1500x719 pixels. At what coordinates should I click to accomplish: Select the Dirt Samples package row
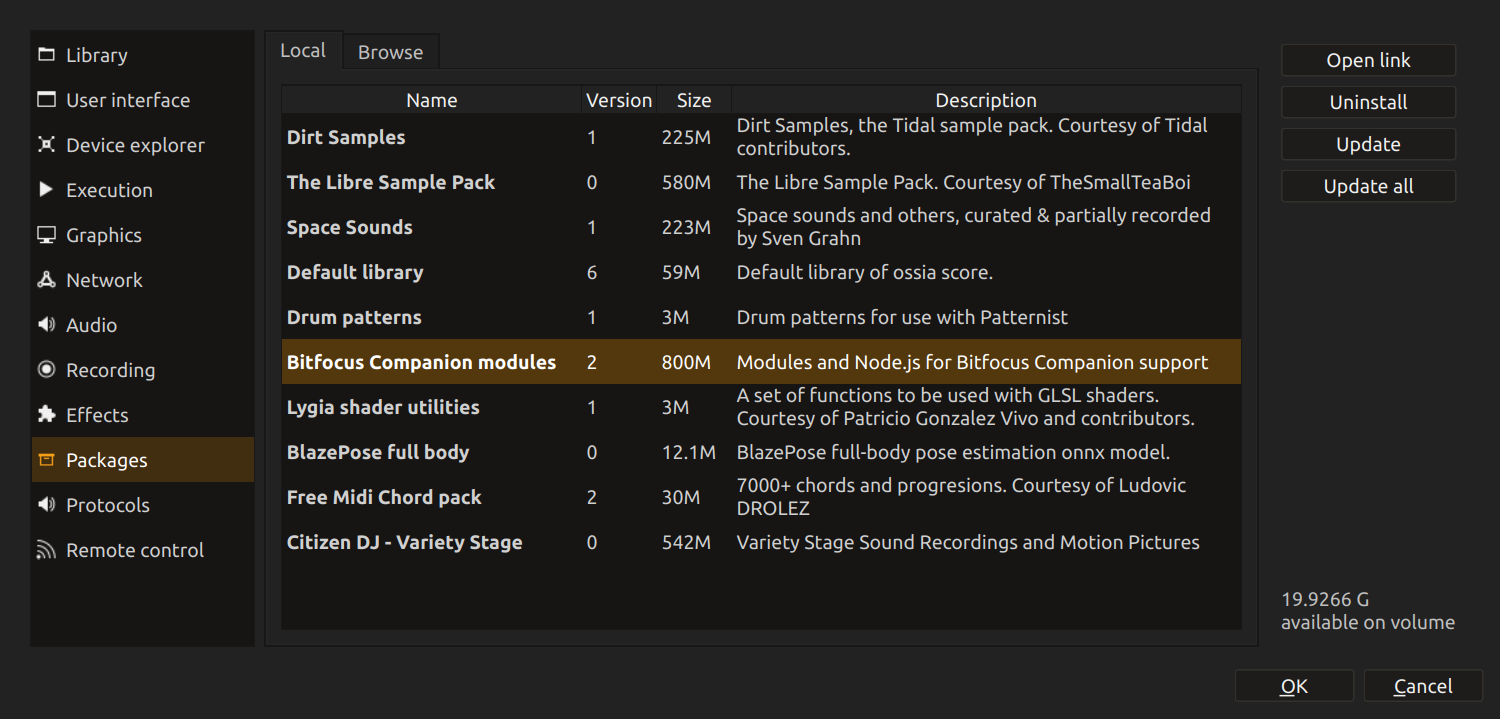pyautogui.click(x=346, y=137)
